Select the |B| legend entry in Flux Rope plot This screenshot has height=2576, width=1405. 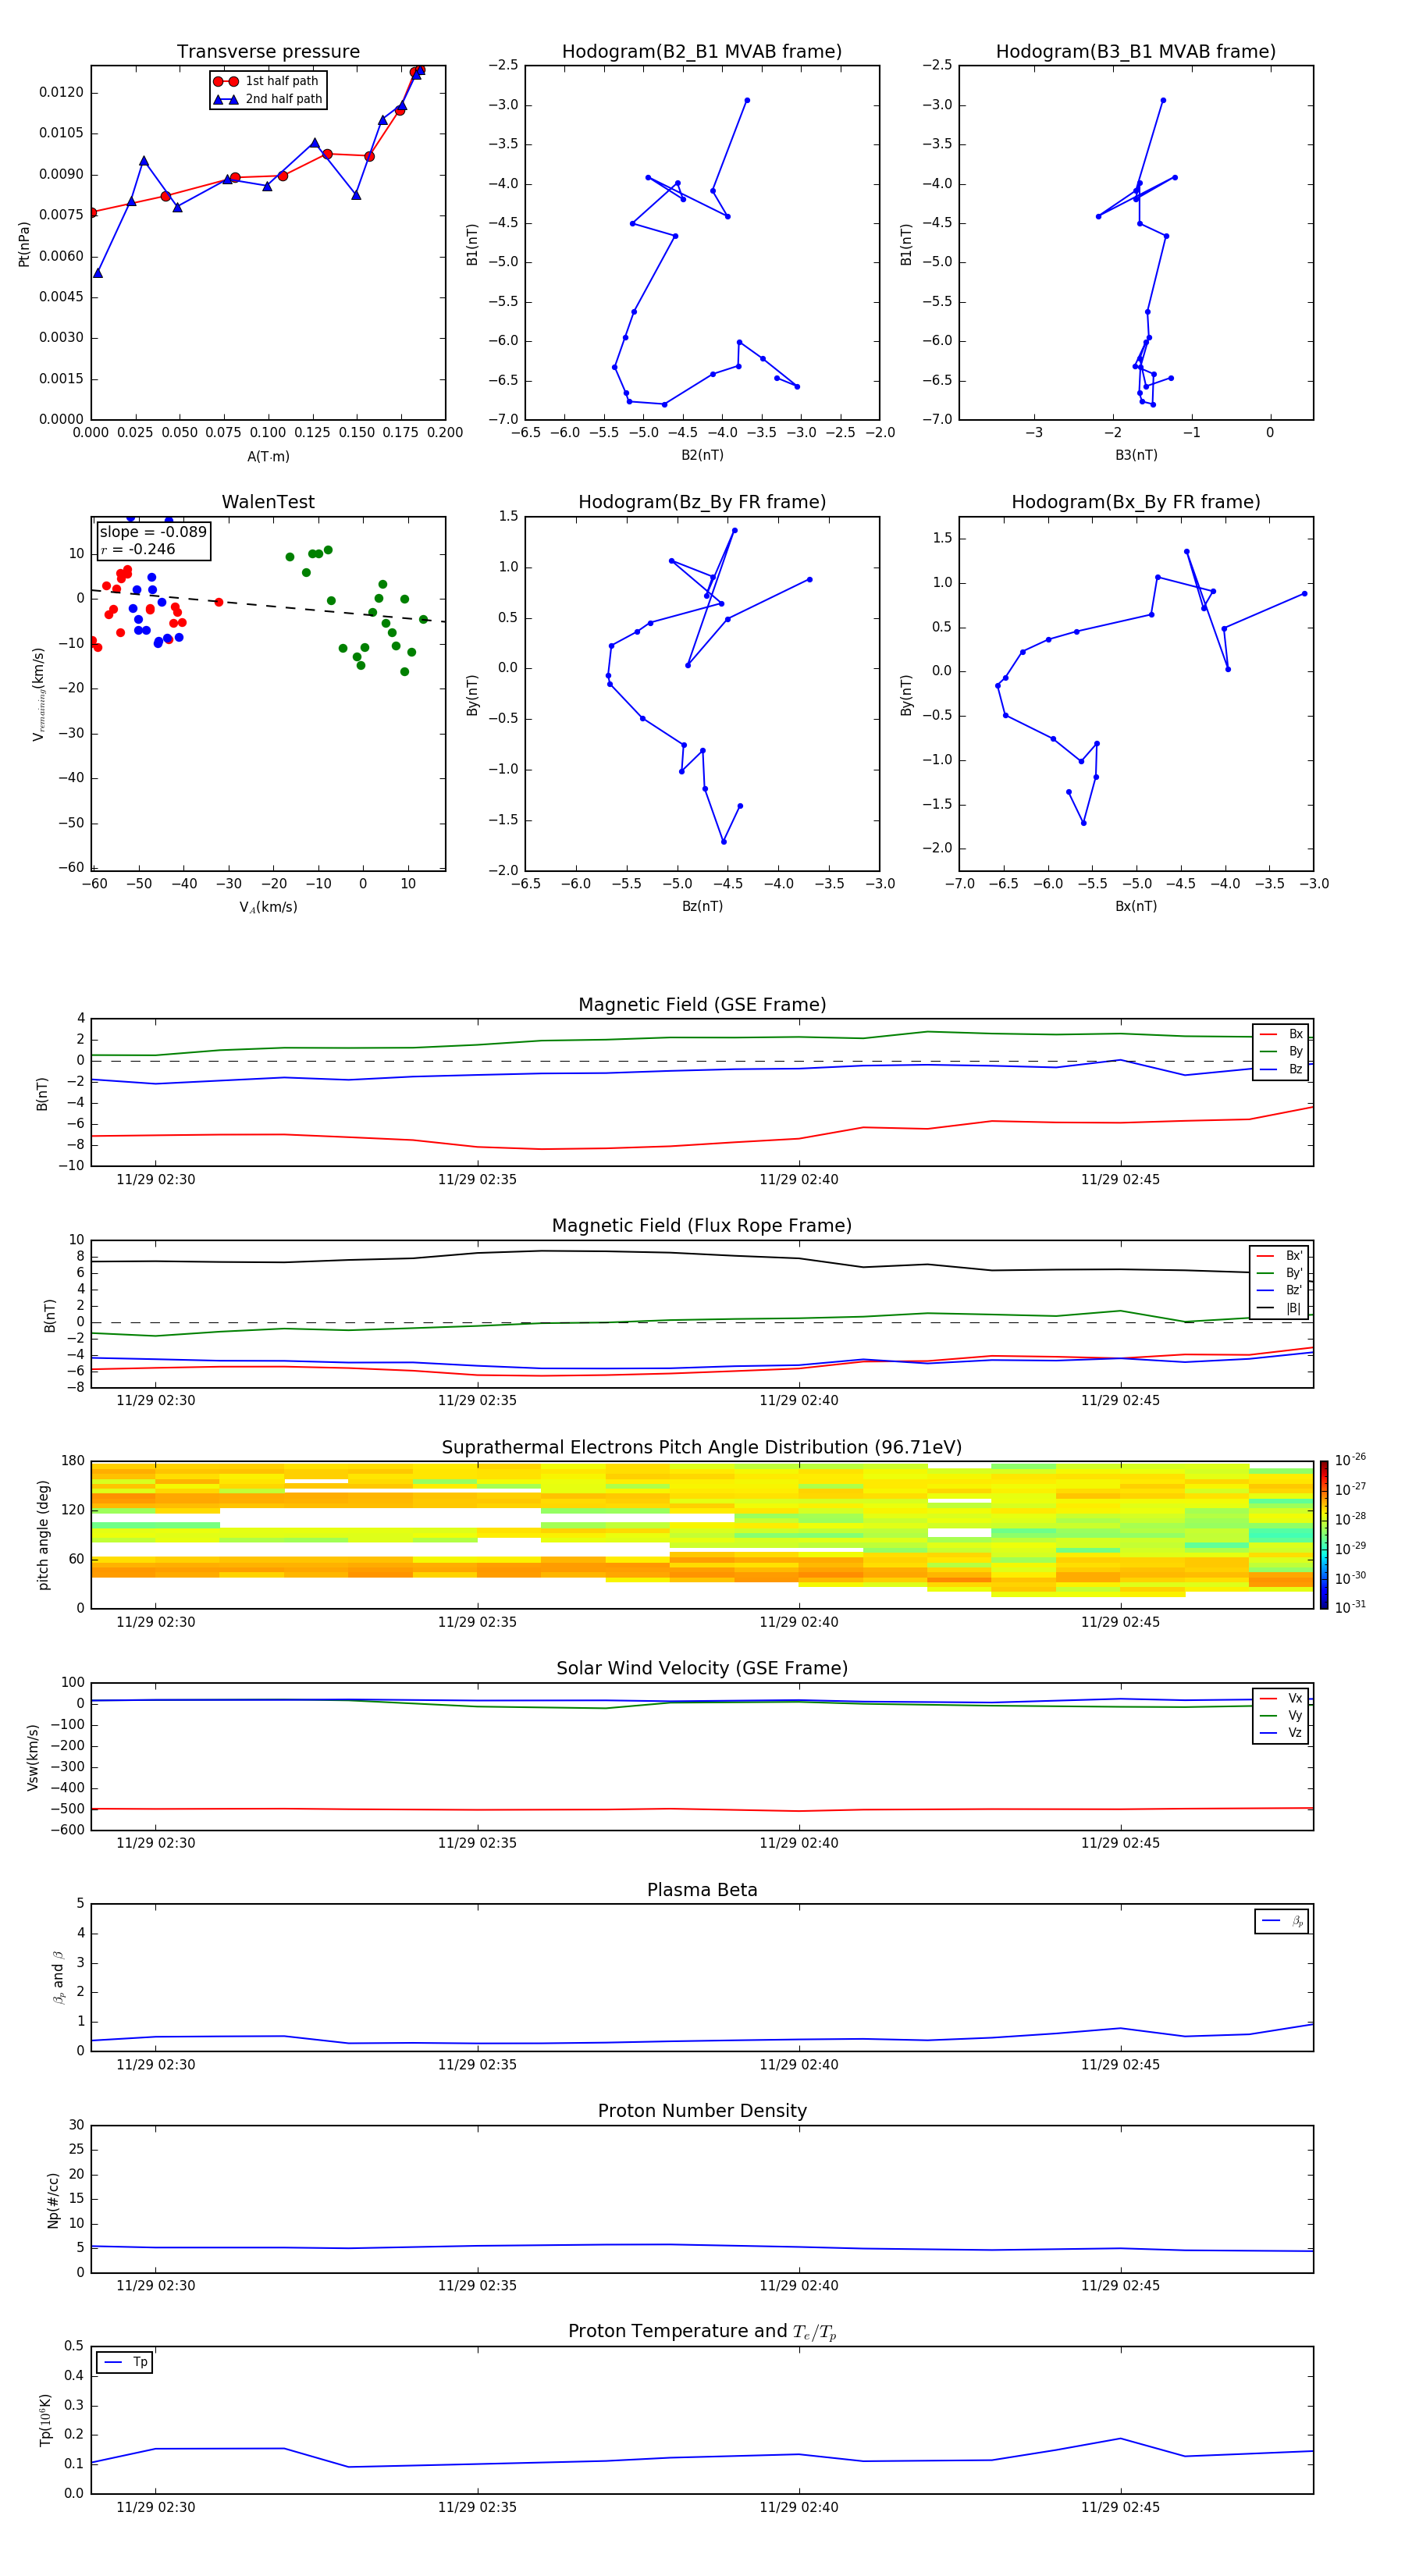[1280, 1308]
